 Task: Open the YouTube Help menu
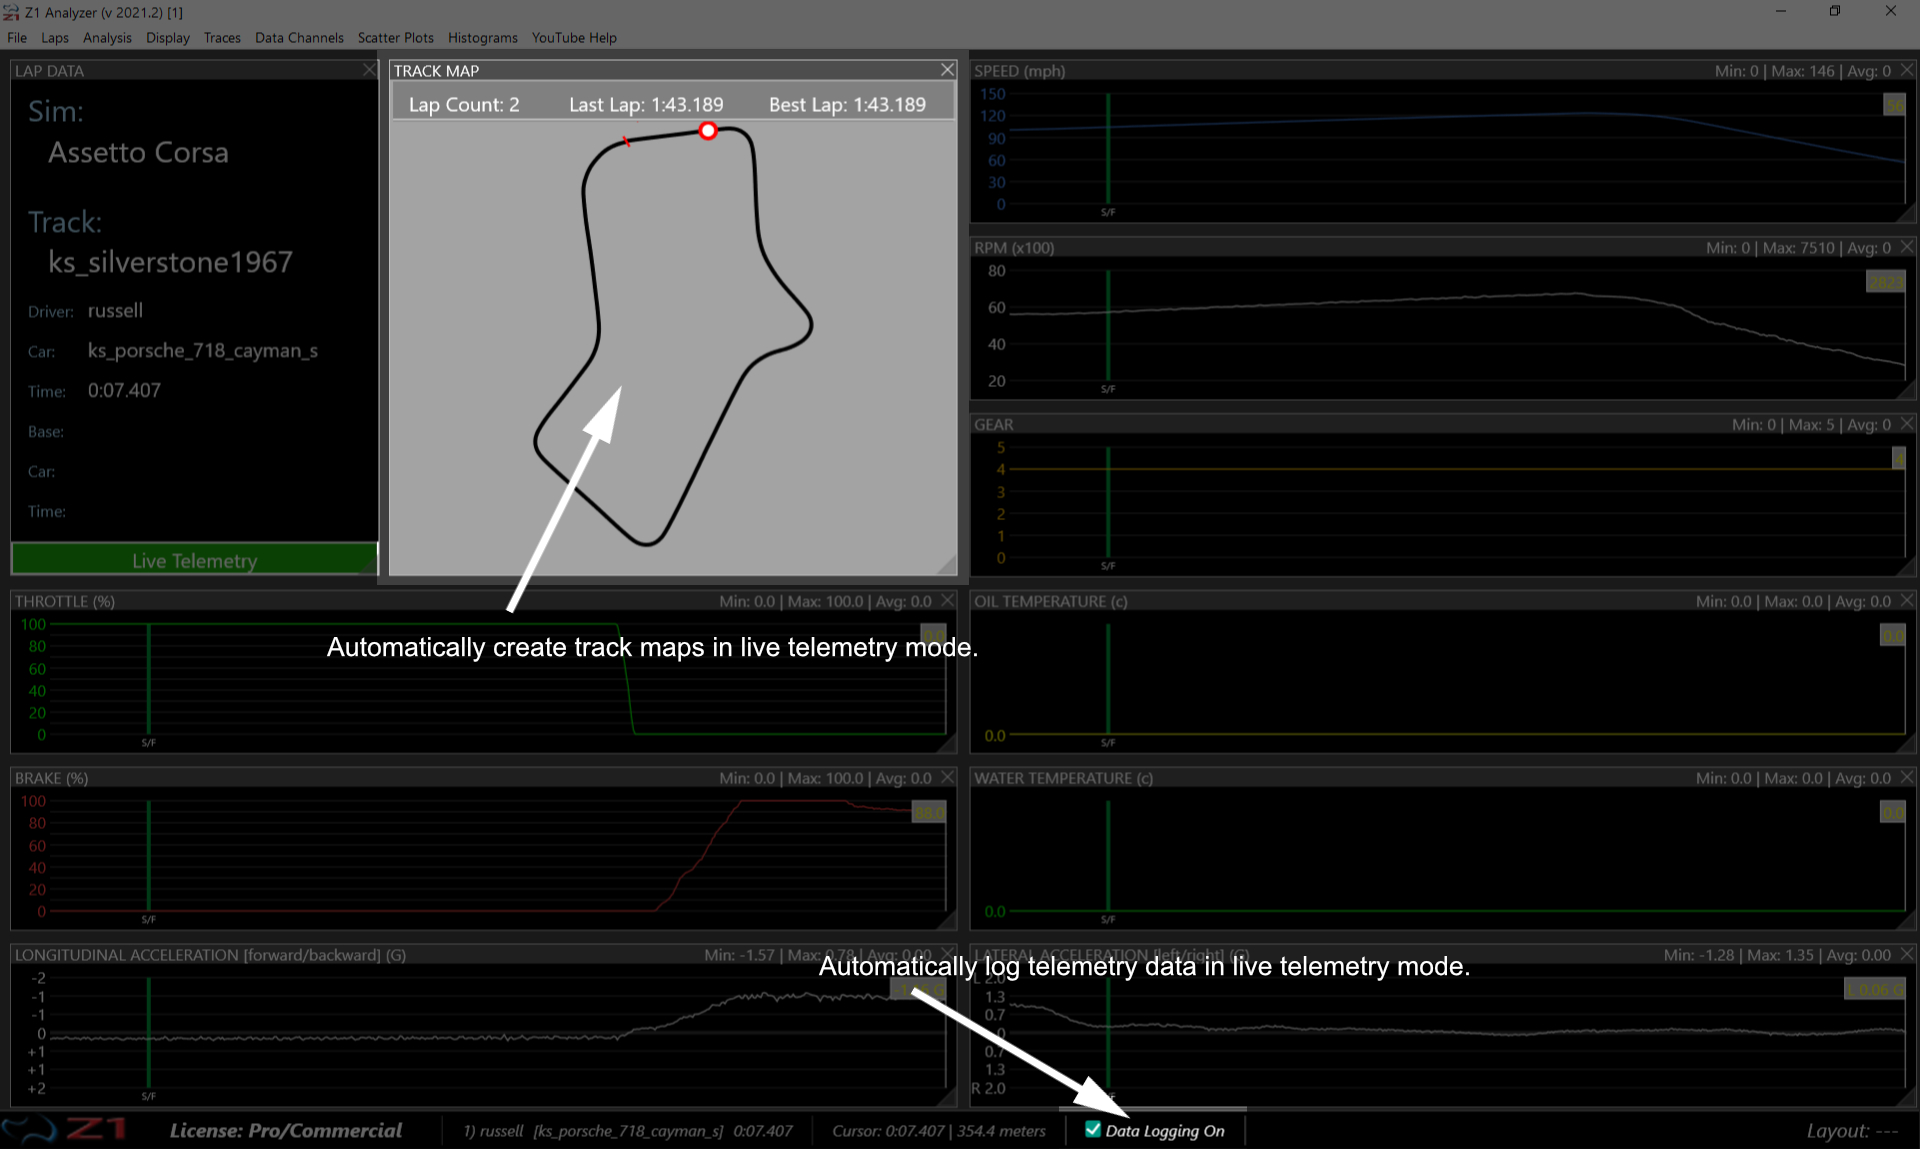coord(574,38)
